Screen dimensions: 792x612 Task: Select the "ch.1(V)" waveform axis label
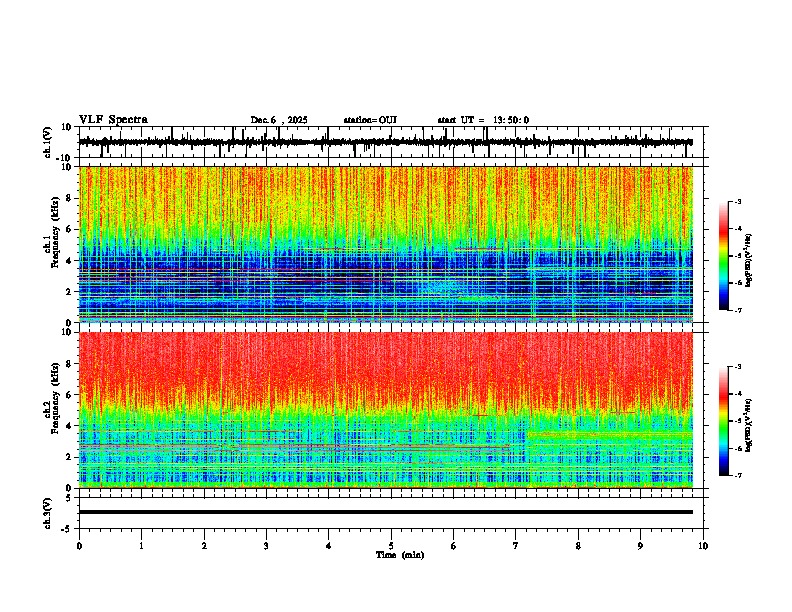48,142
